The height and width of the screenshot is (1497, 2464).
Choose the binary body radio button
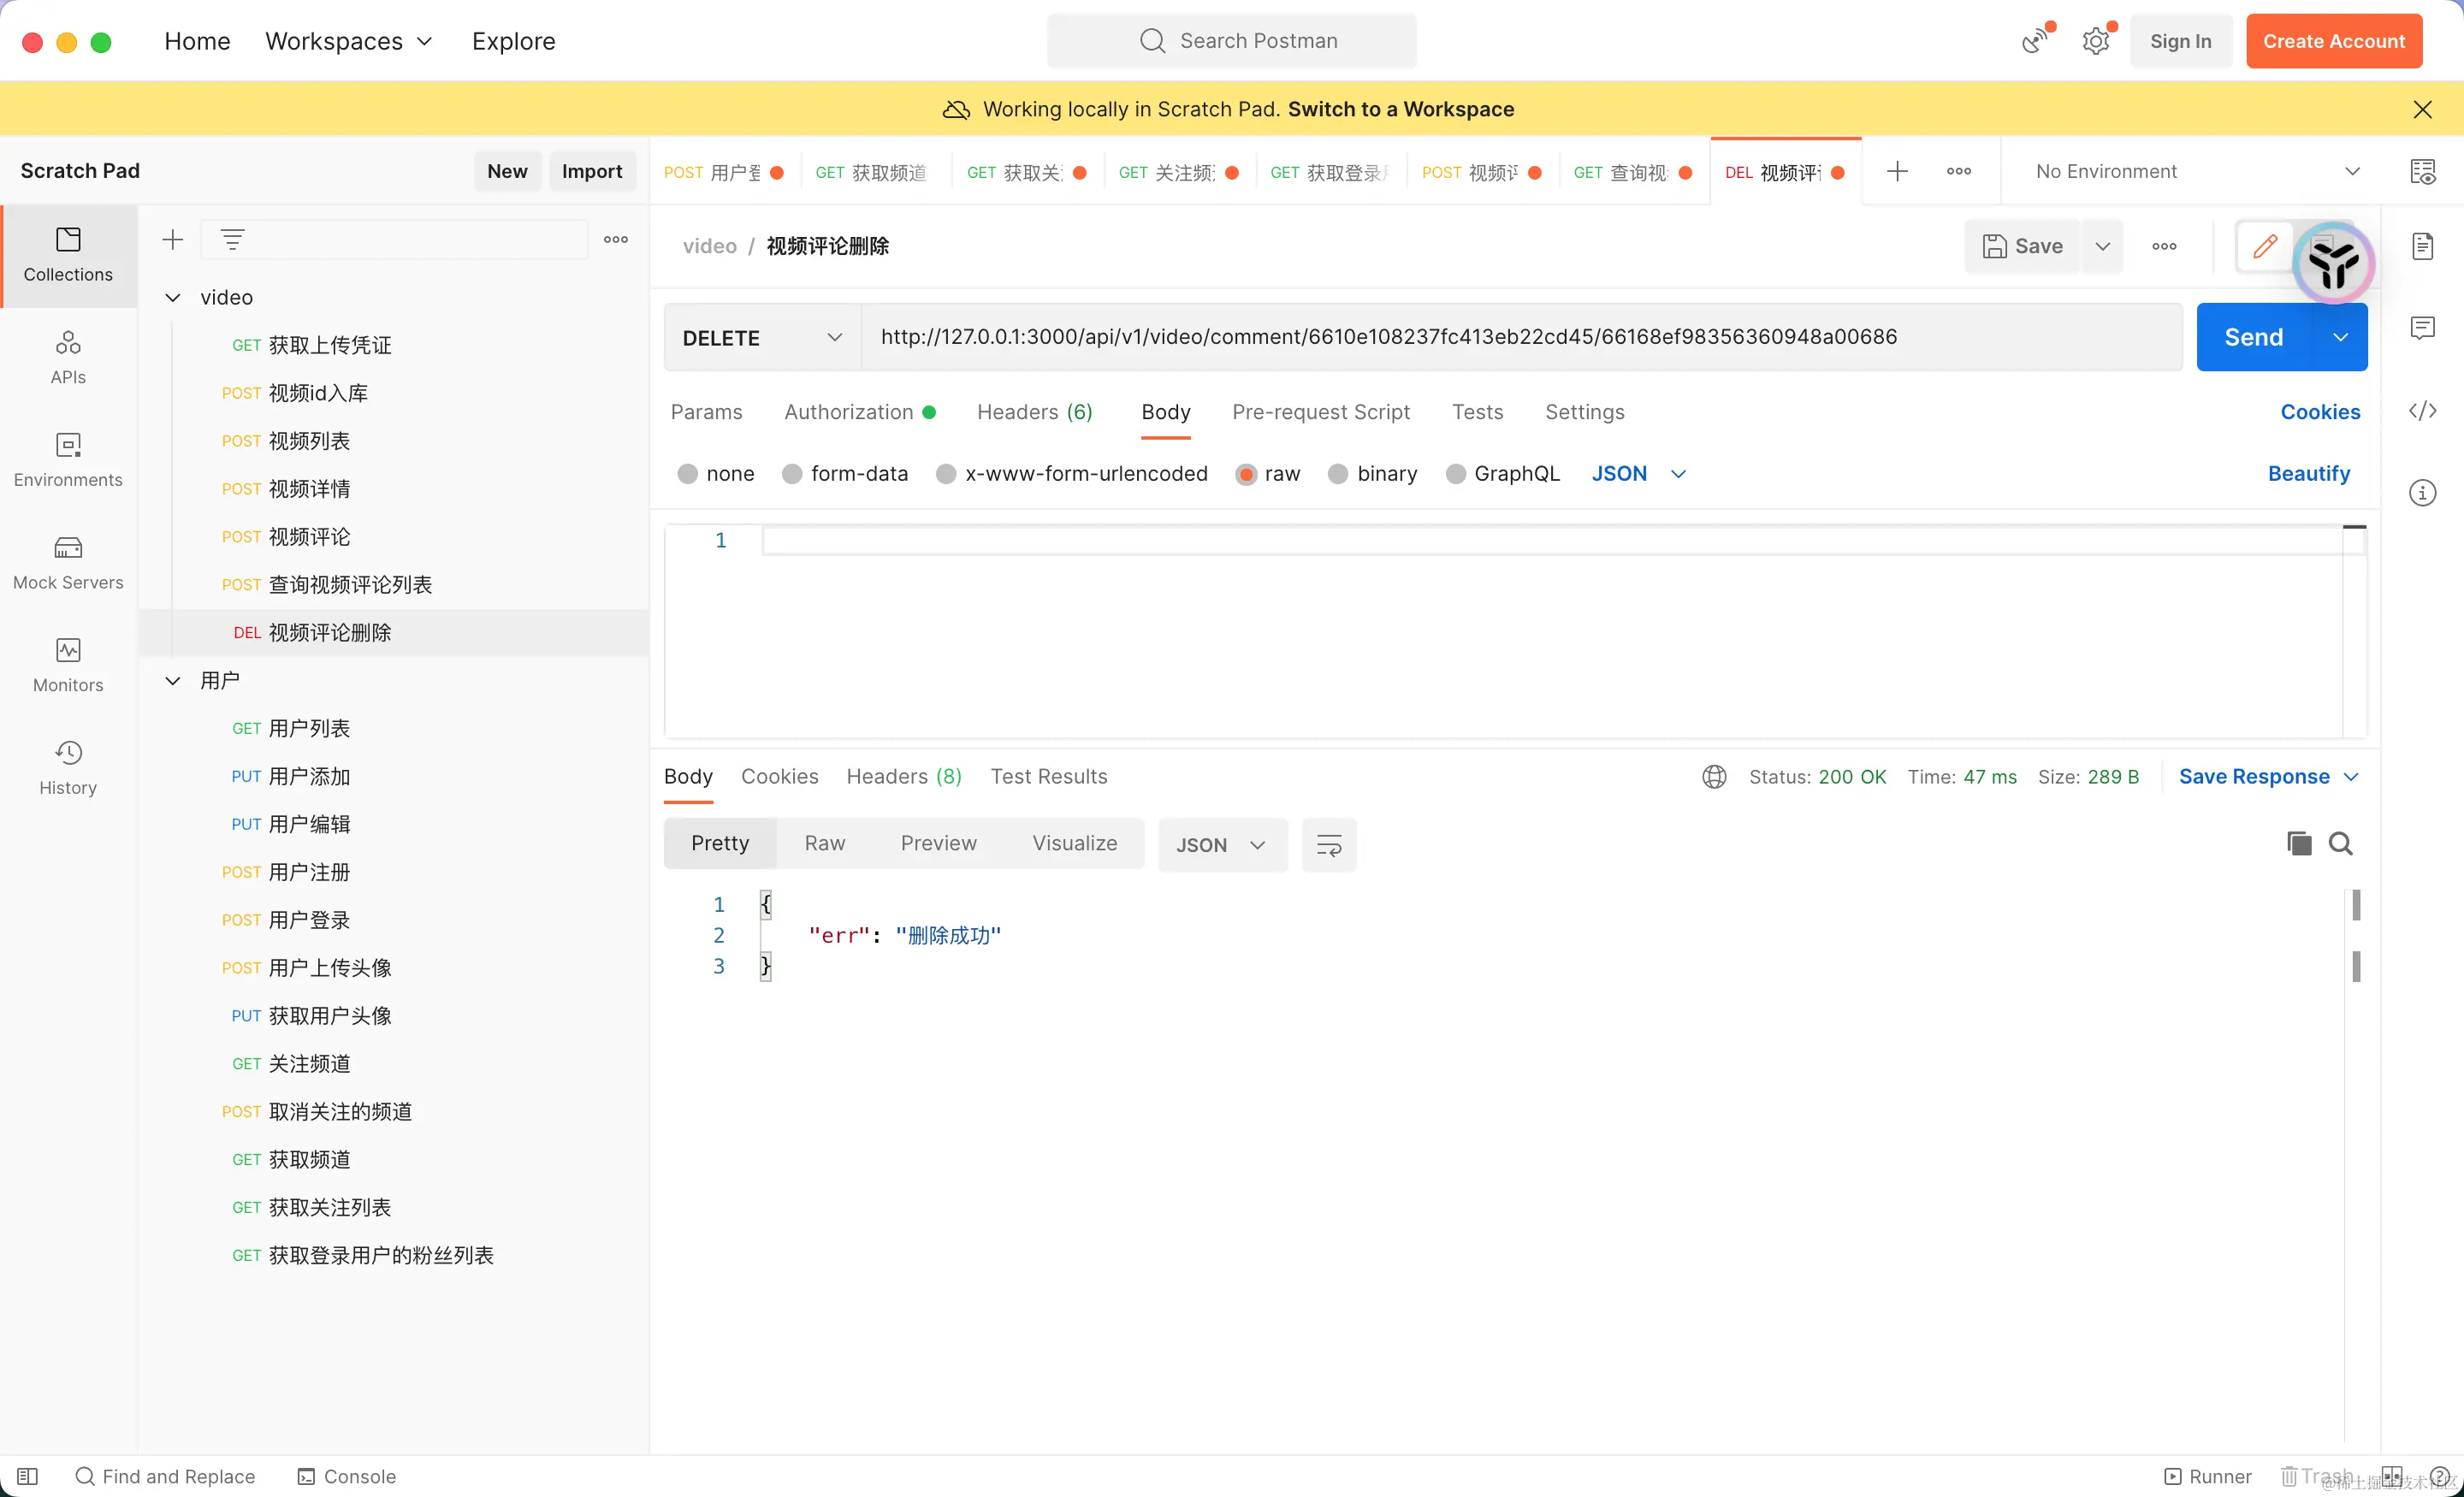tap(1338, 474)
